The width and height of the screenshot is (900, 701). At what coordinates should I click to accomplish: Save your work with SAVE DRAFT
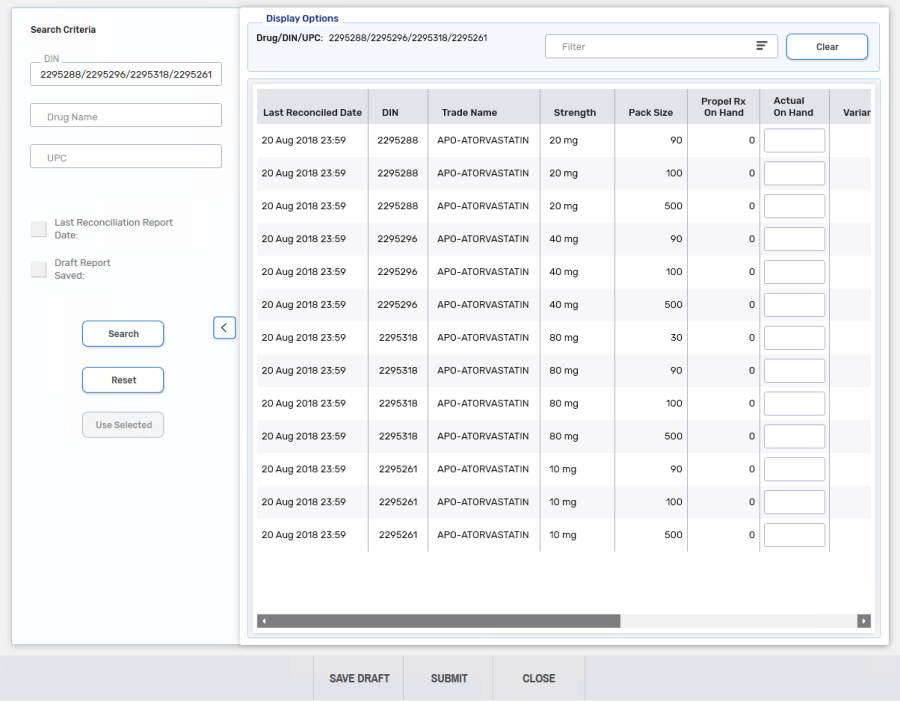(x=358, y=678)
